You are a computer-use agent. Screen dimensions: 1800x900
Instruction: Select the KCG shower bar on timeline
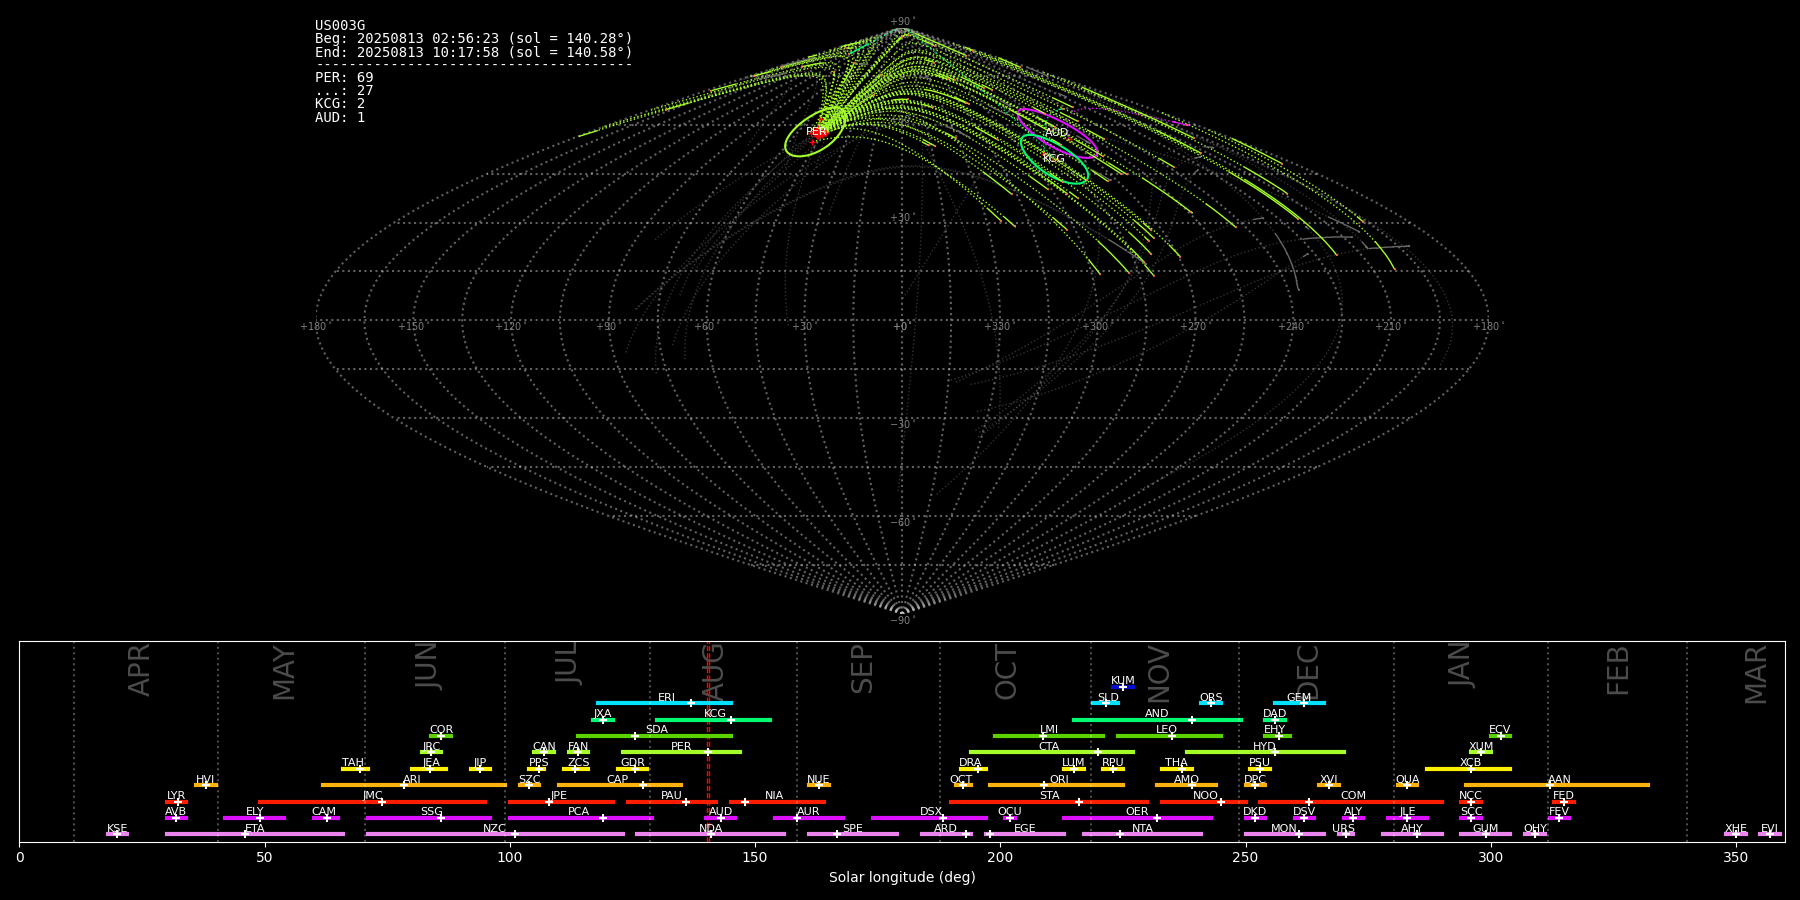[713, 720]
